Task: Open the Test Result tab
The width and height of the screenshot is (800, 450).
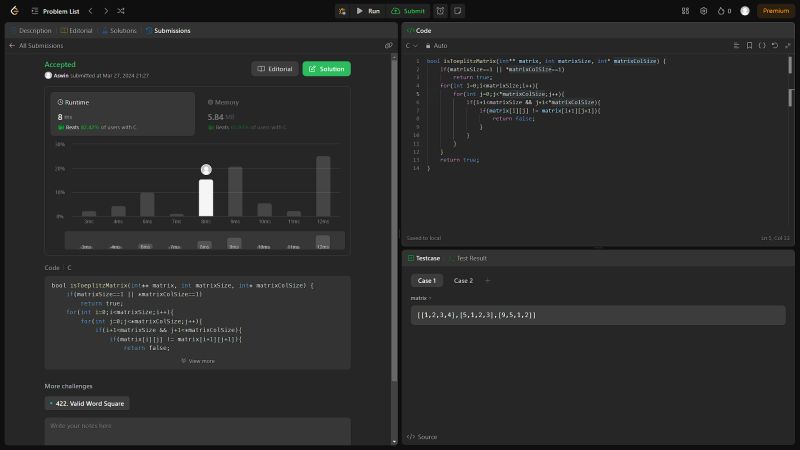Action: coord(467,258)
